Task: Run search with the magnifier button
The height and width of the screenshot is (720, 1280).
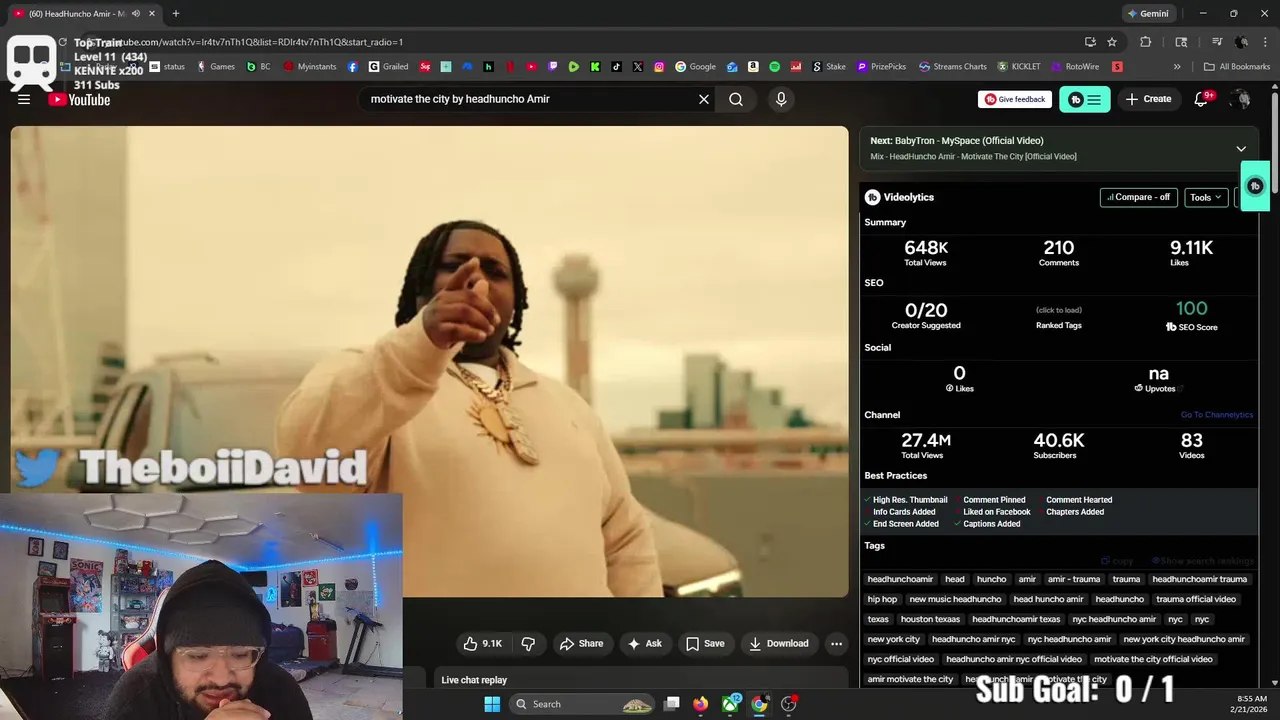Action: click(x=736, y=99)
